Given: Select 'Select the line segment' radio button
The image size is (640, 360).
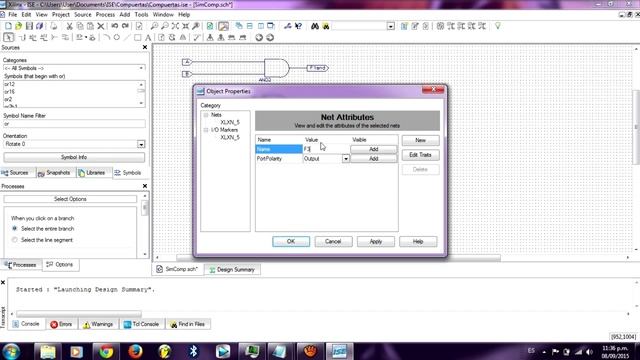Looking at the screenshot, I should coord(15,240).
